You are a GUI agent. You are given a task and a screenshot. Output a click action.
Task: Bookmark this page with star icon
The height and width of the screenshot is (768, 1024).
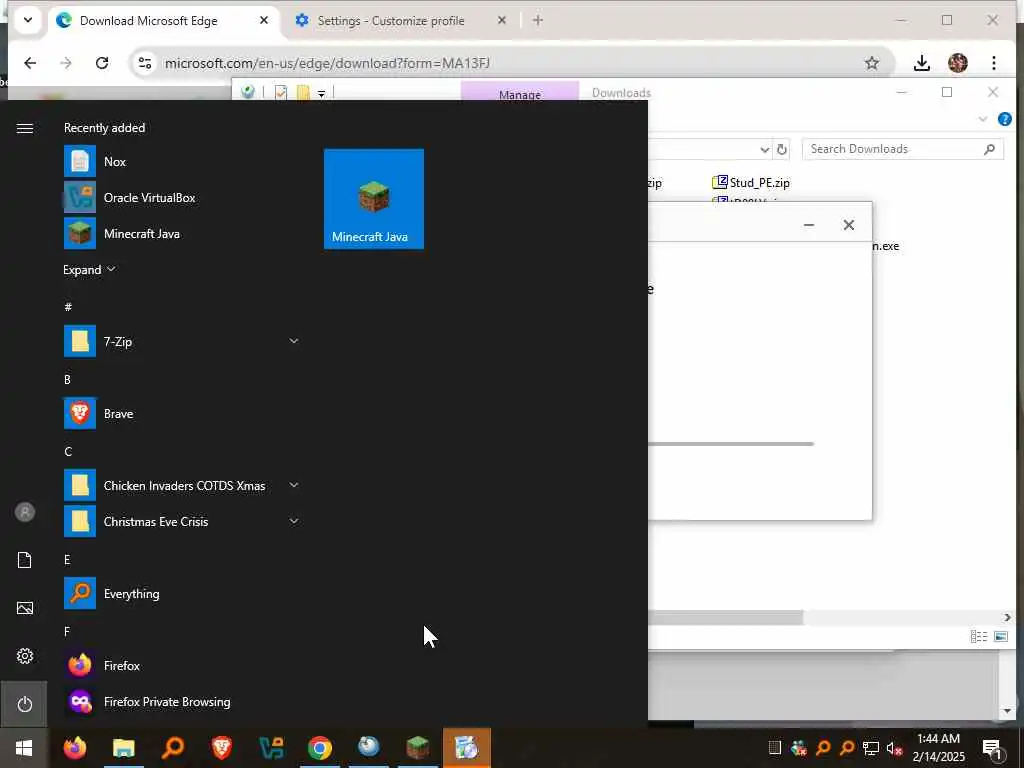(x=872, y=63)
